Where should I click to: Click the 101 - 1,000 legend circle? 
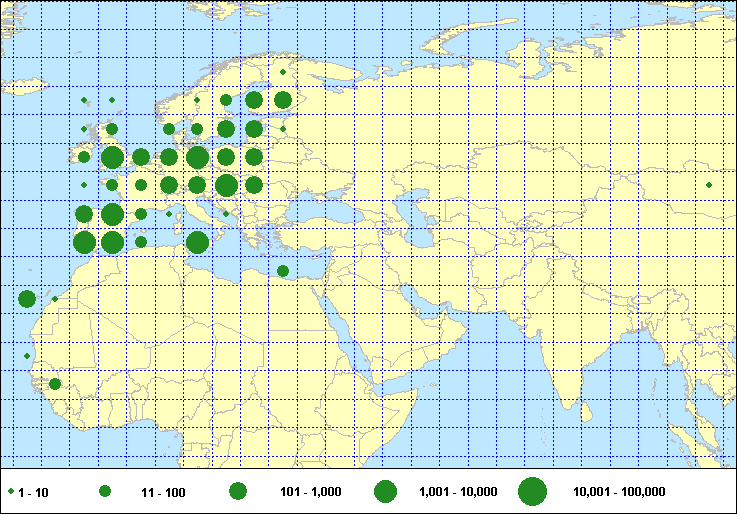(x=238, y=492)
